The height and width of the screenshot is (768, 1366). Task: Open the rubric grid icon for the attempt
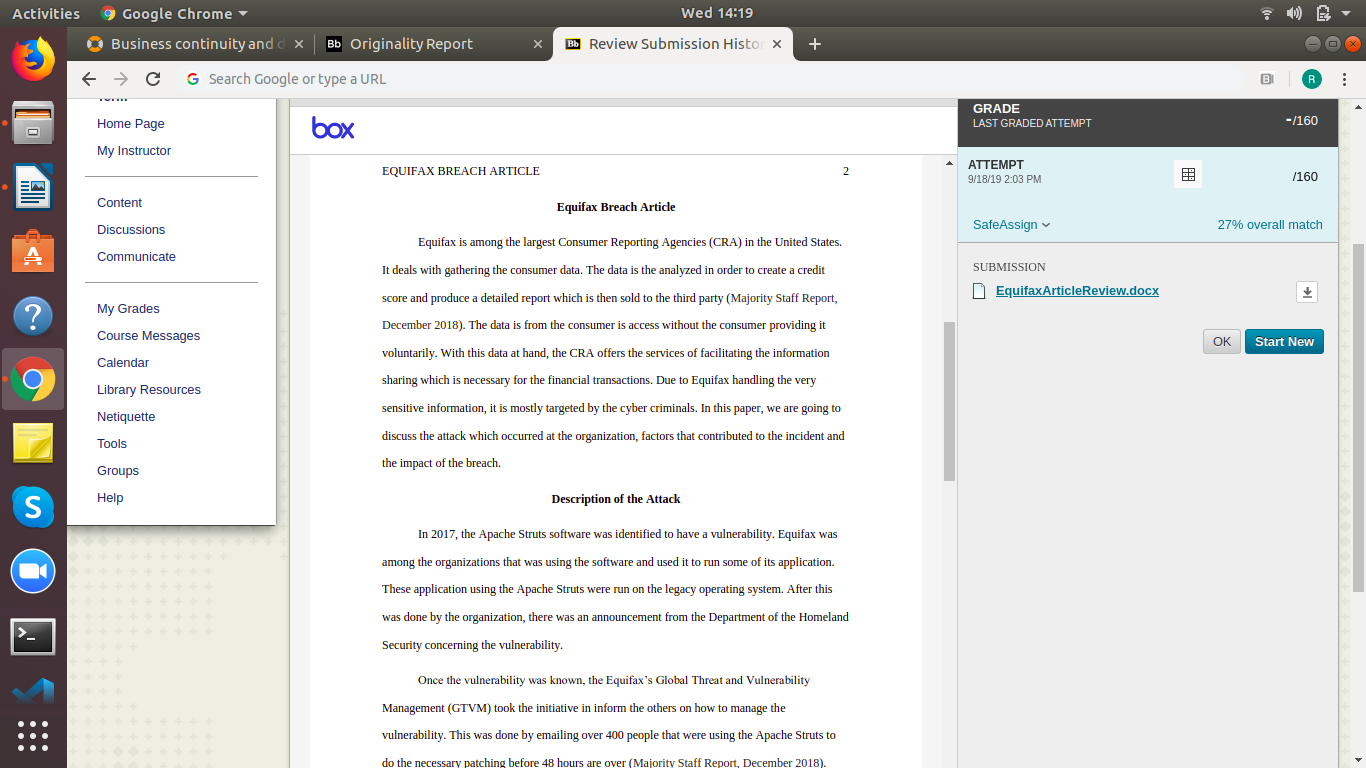pyautogui.click(x=1188, y=174)
